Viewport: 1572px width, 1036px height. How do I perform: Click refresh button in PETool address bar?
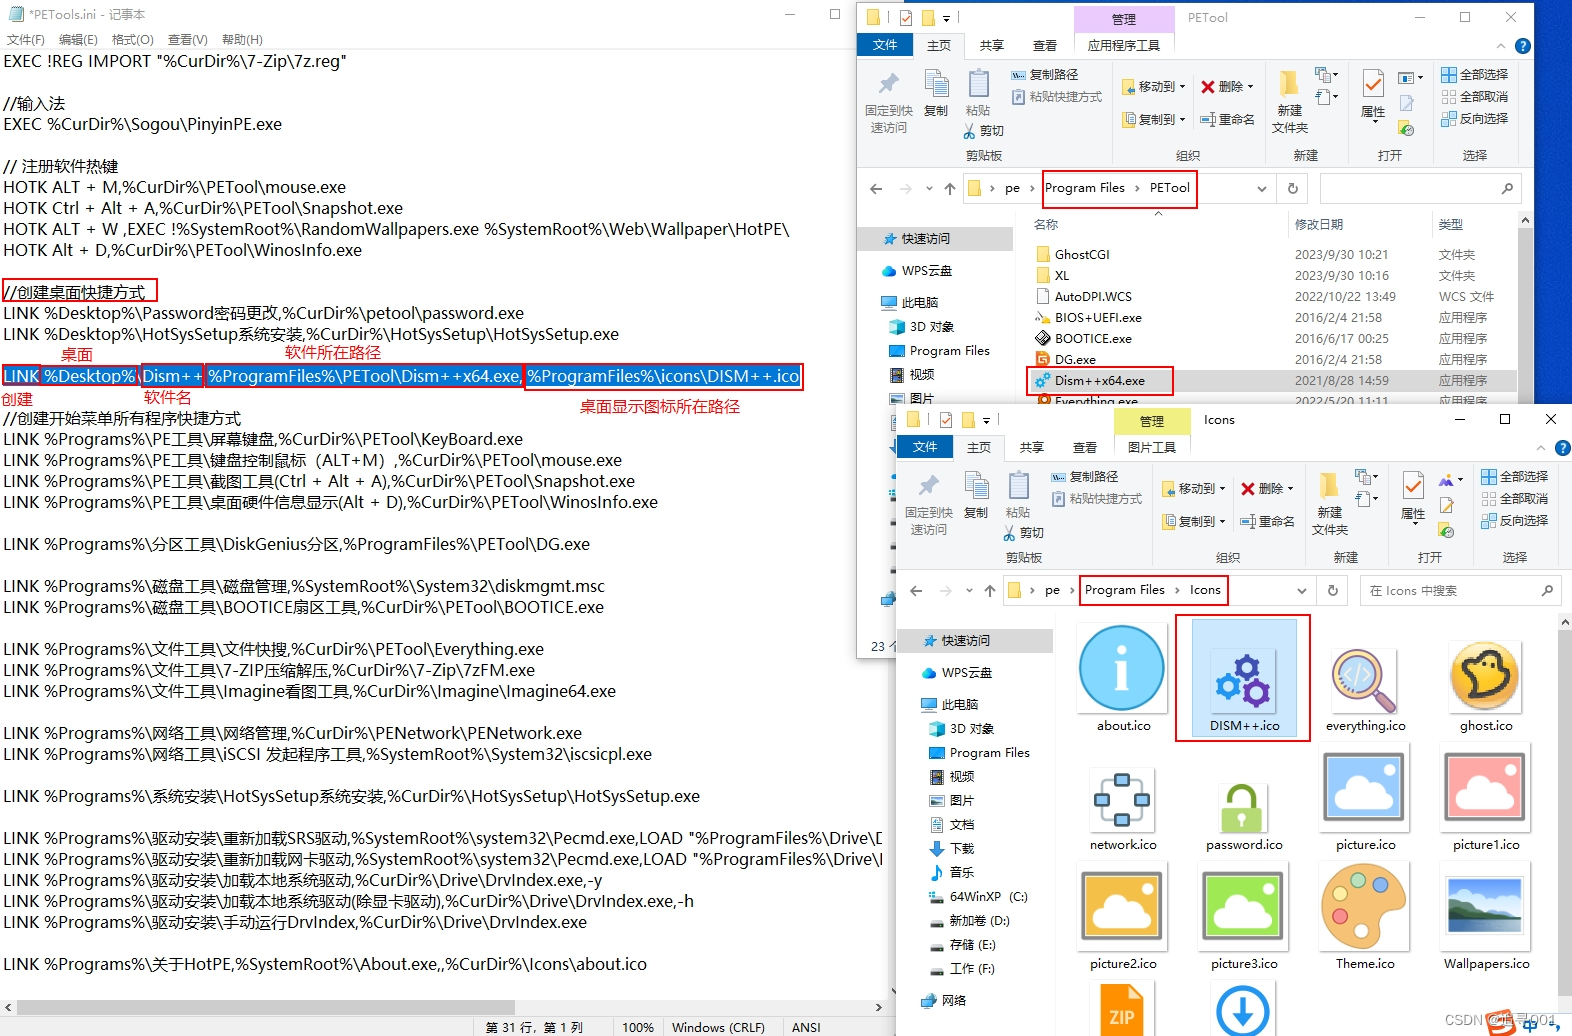click(x=1293, y=188)
